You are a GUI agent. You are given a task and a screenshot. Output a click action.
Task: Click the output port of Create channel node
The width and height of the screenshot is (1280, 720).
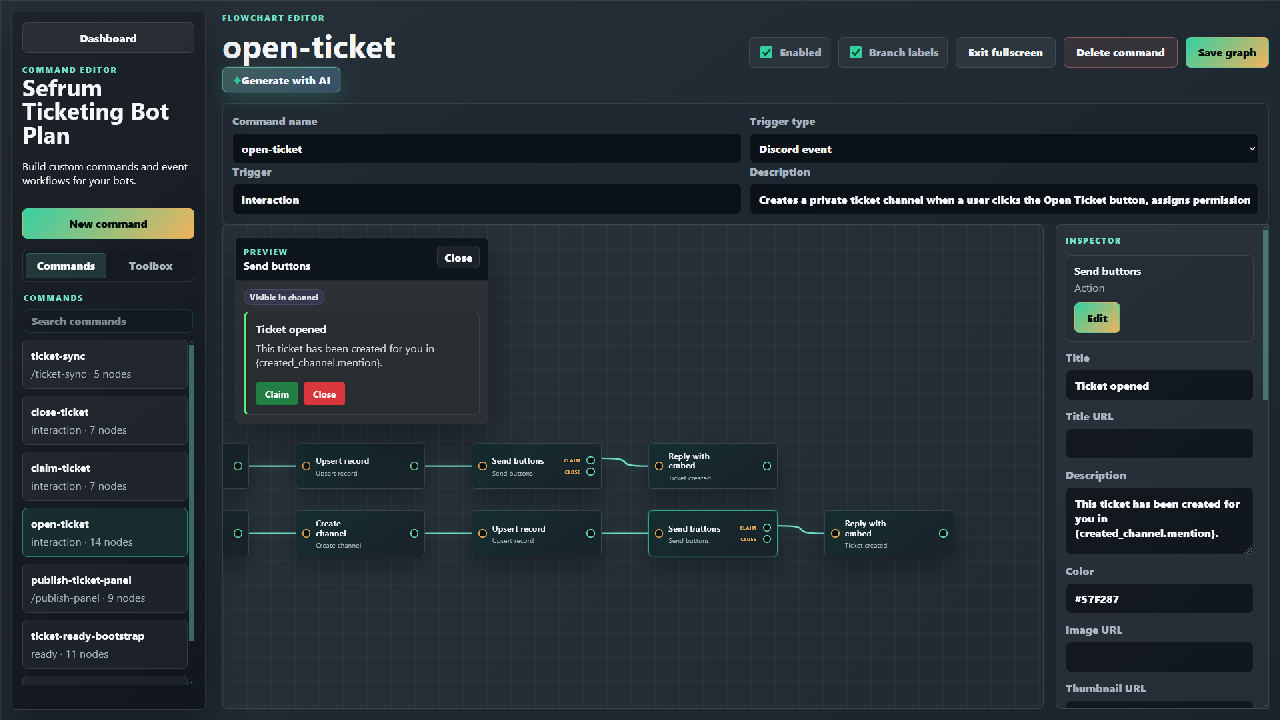coord(414,533)
